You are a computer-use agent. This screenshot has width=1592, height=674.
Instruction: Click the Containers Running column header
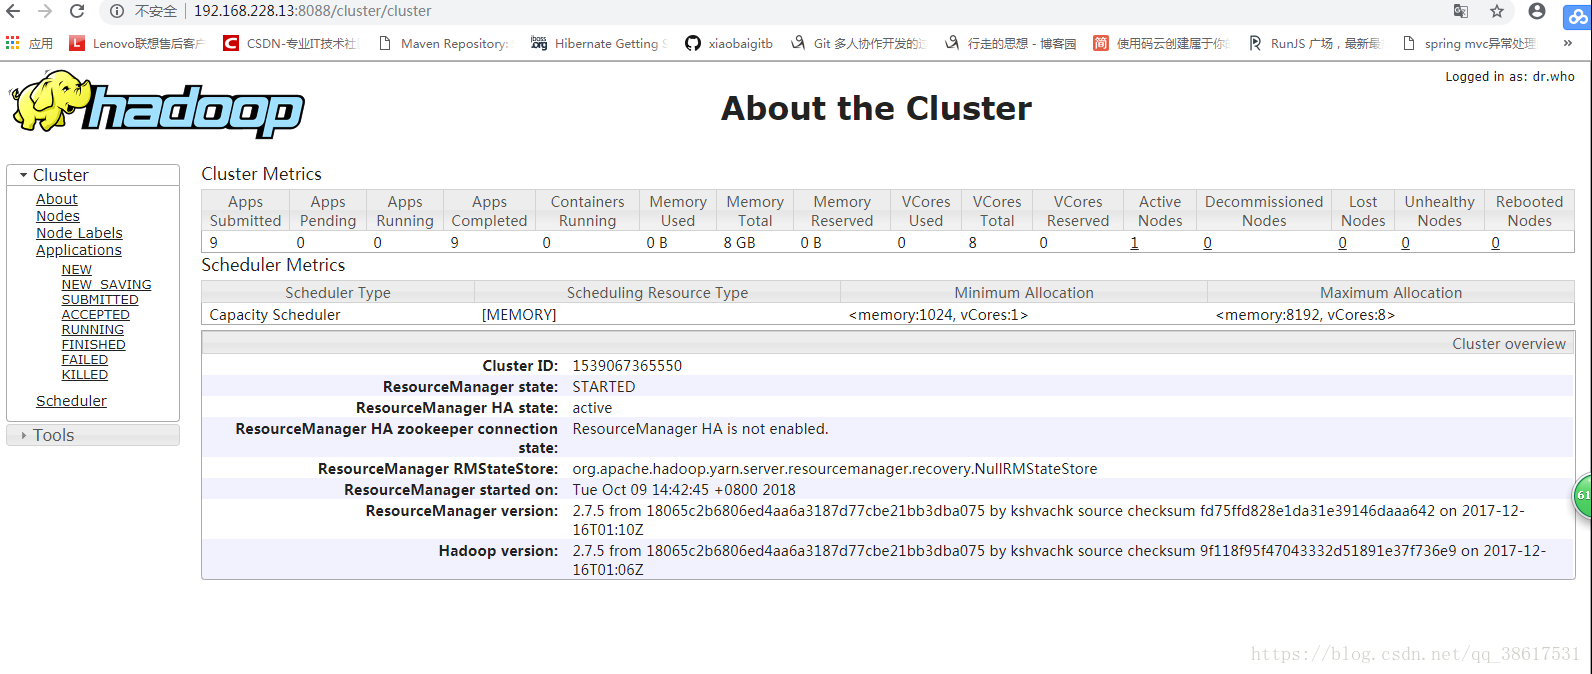click(x=587, y=211)
